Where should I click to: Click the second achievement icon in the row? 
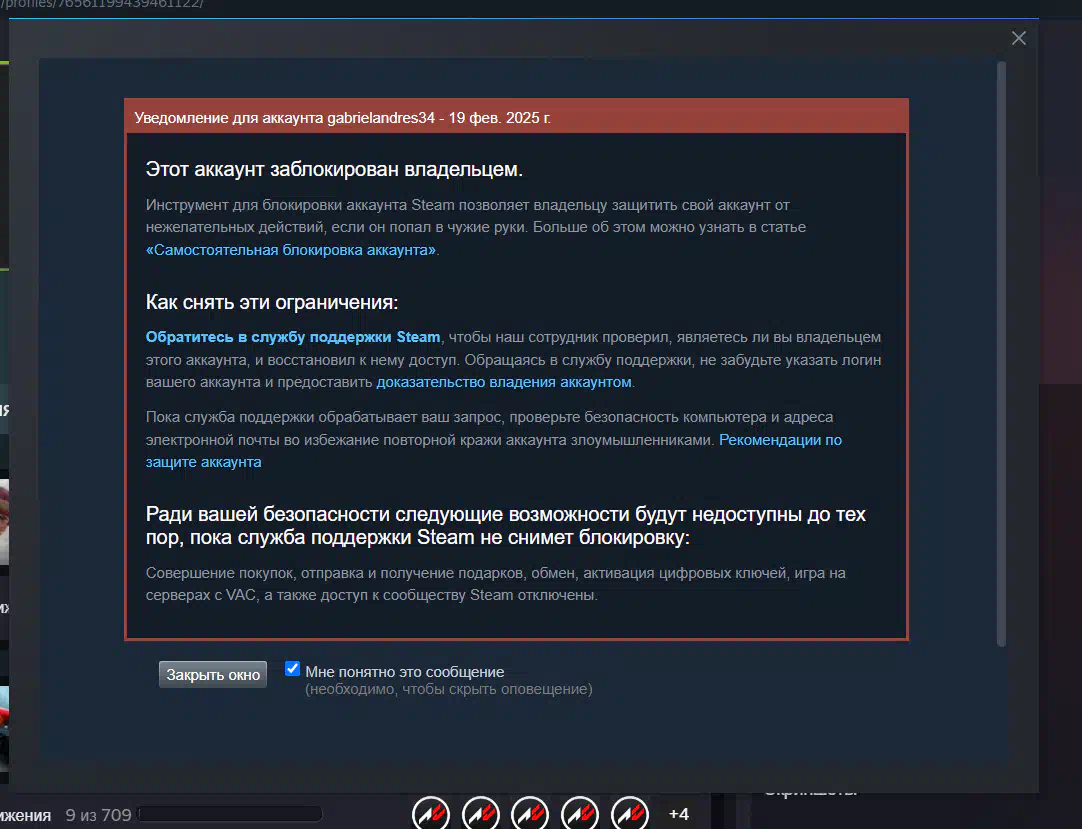[x=481, y=812]
